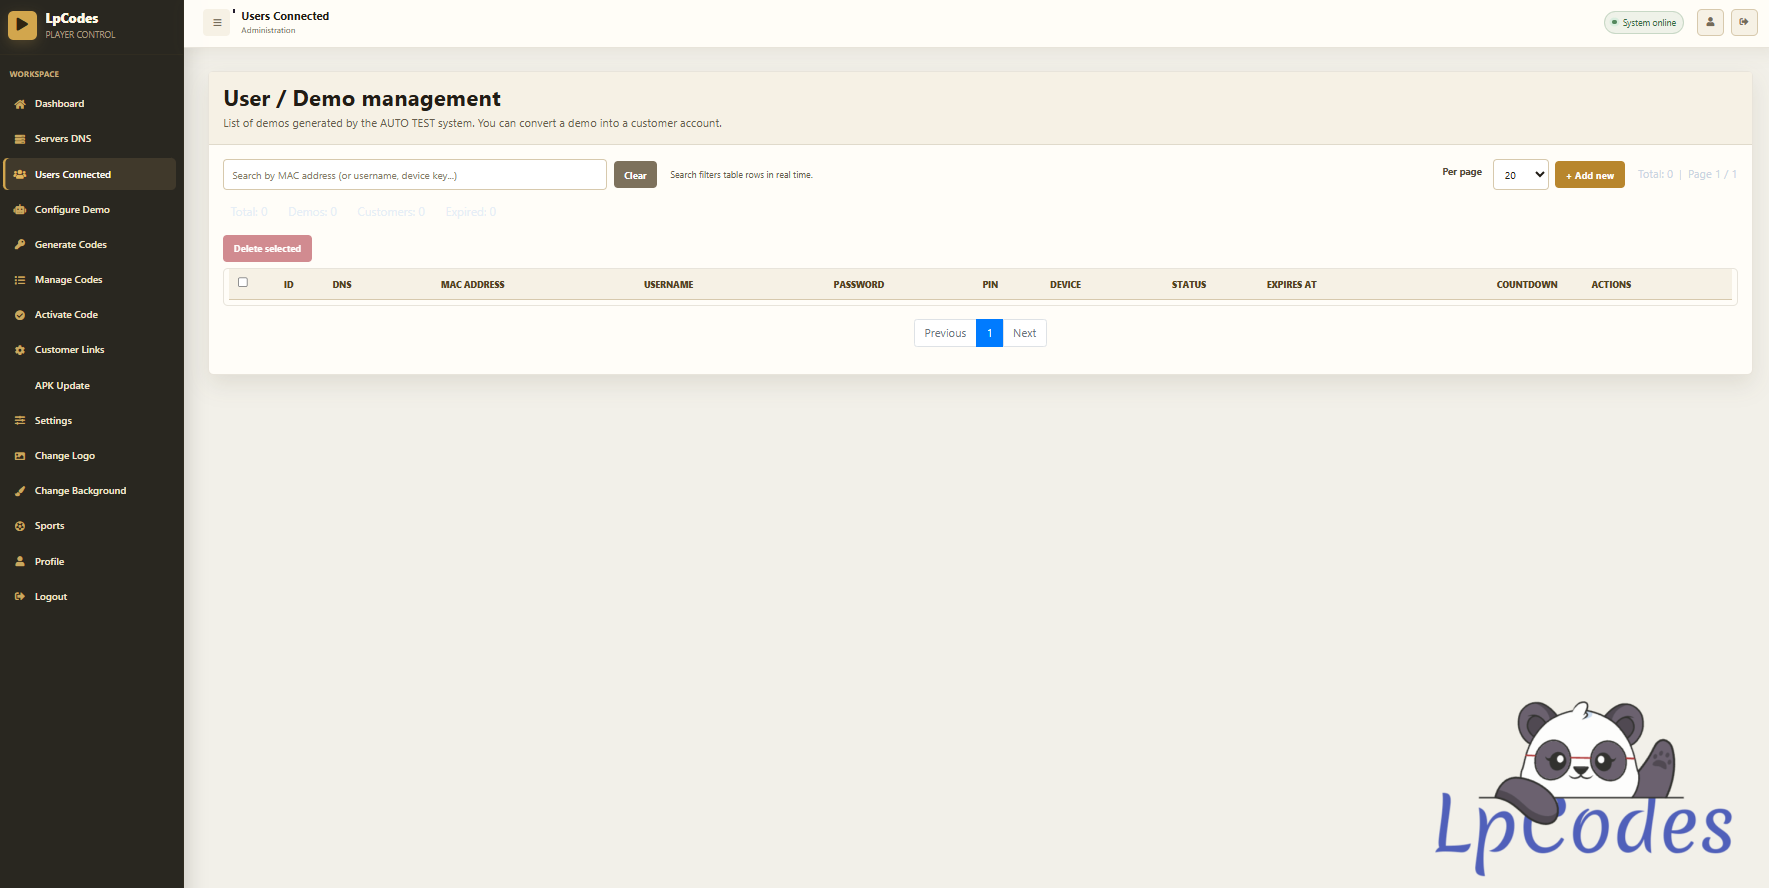This screenshot has width=1769, height=888.
Task: Click the COUNTDOWN column header
Action: pyautogui.click(x=1527, y=285)
